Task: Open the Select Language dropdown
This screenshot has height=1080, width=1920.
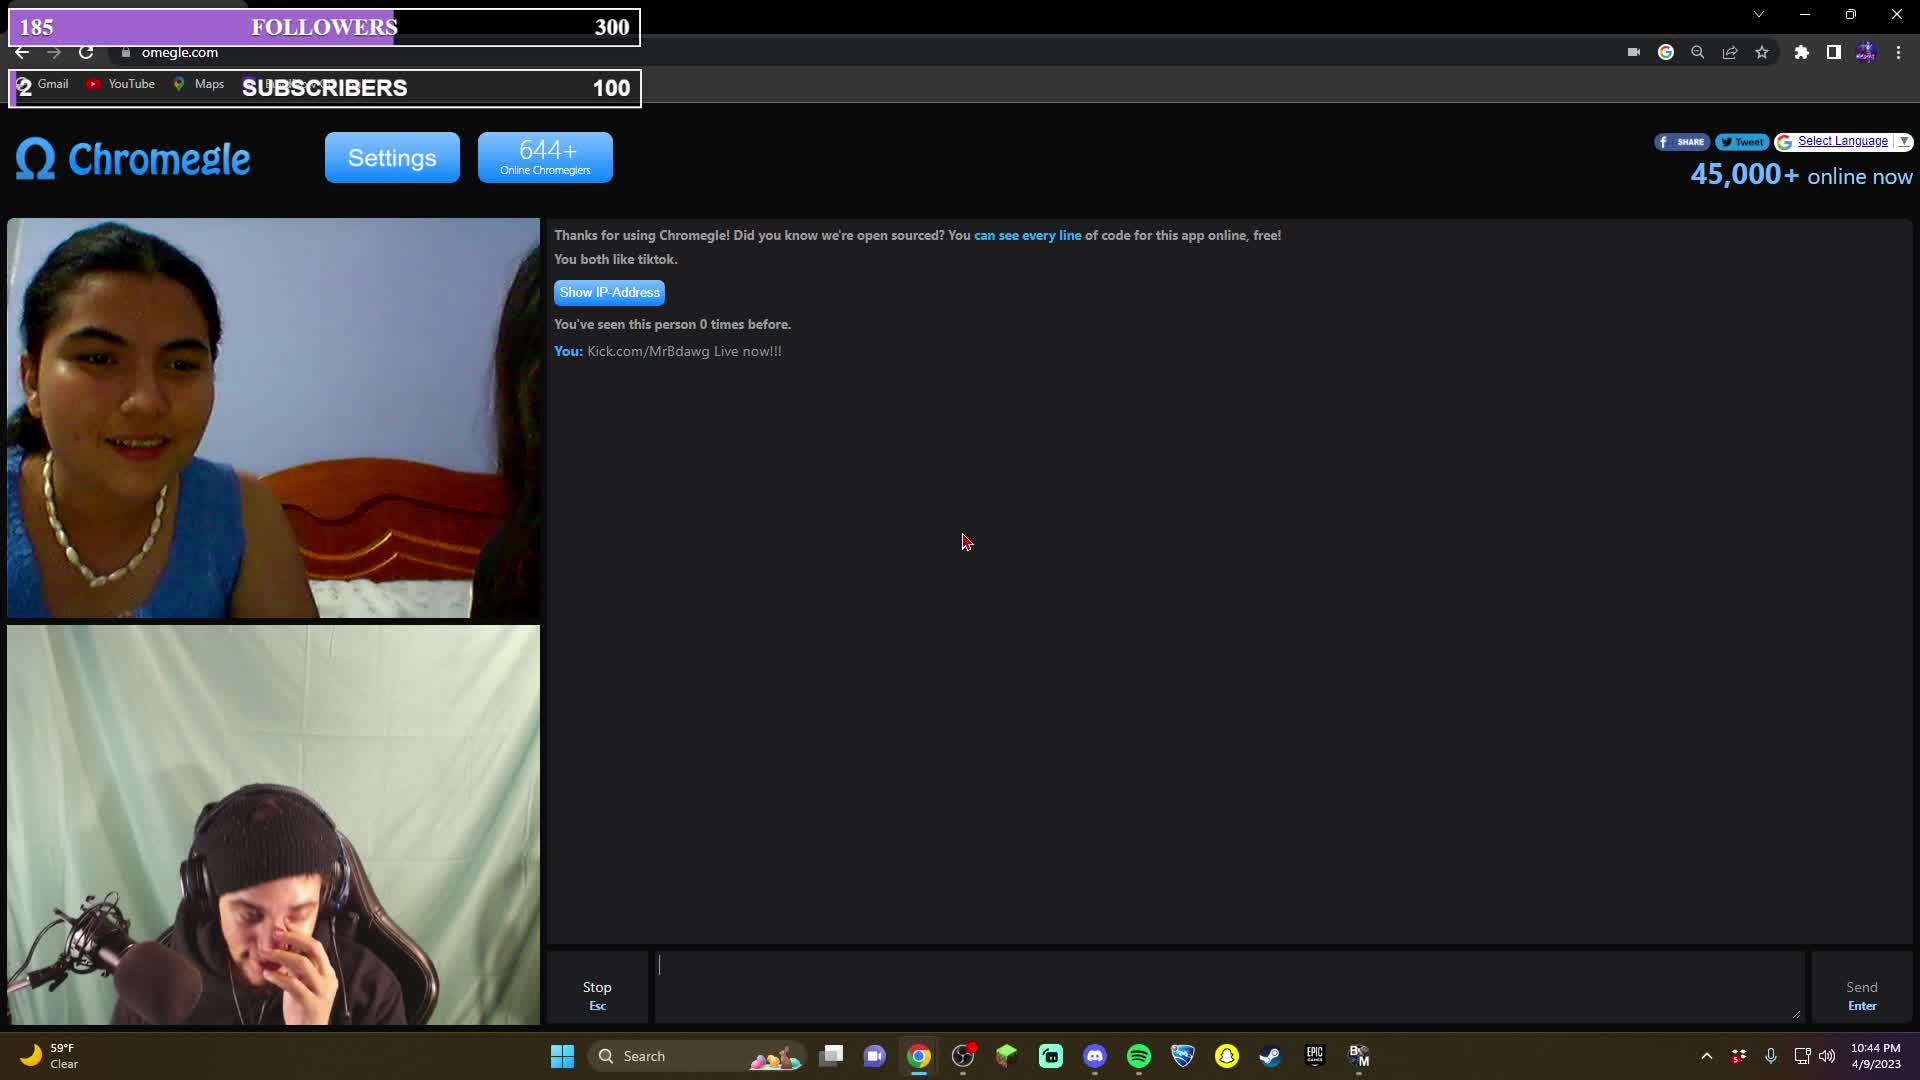Action: coord(1843,142)
